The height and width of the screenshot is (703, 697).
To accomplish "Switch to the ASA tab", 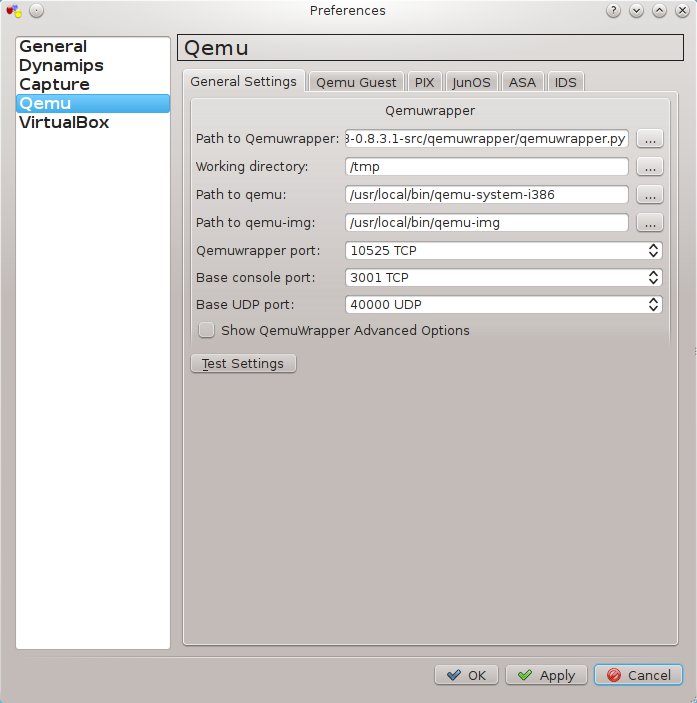I will point(522,82).
